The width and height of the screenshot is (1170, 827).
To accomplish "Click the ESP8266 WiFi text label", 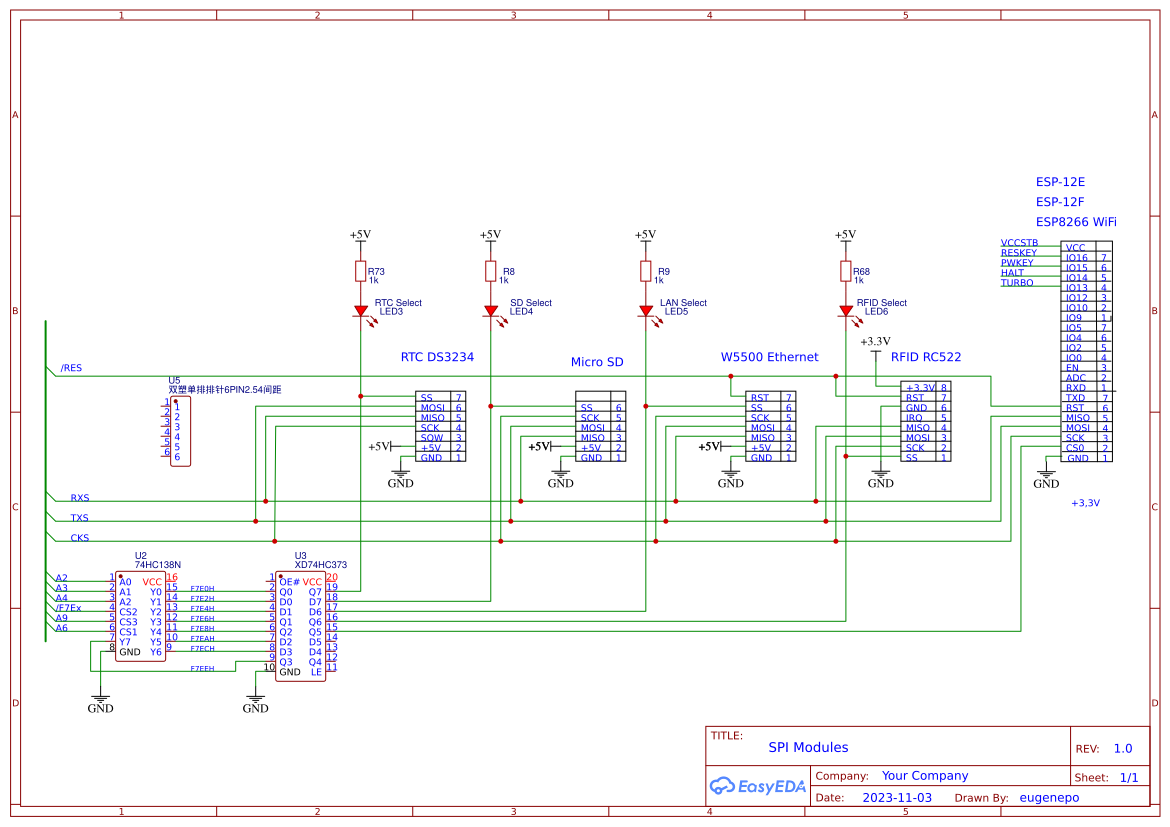I will (1075, 222).
